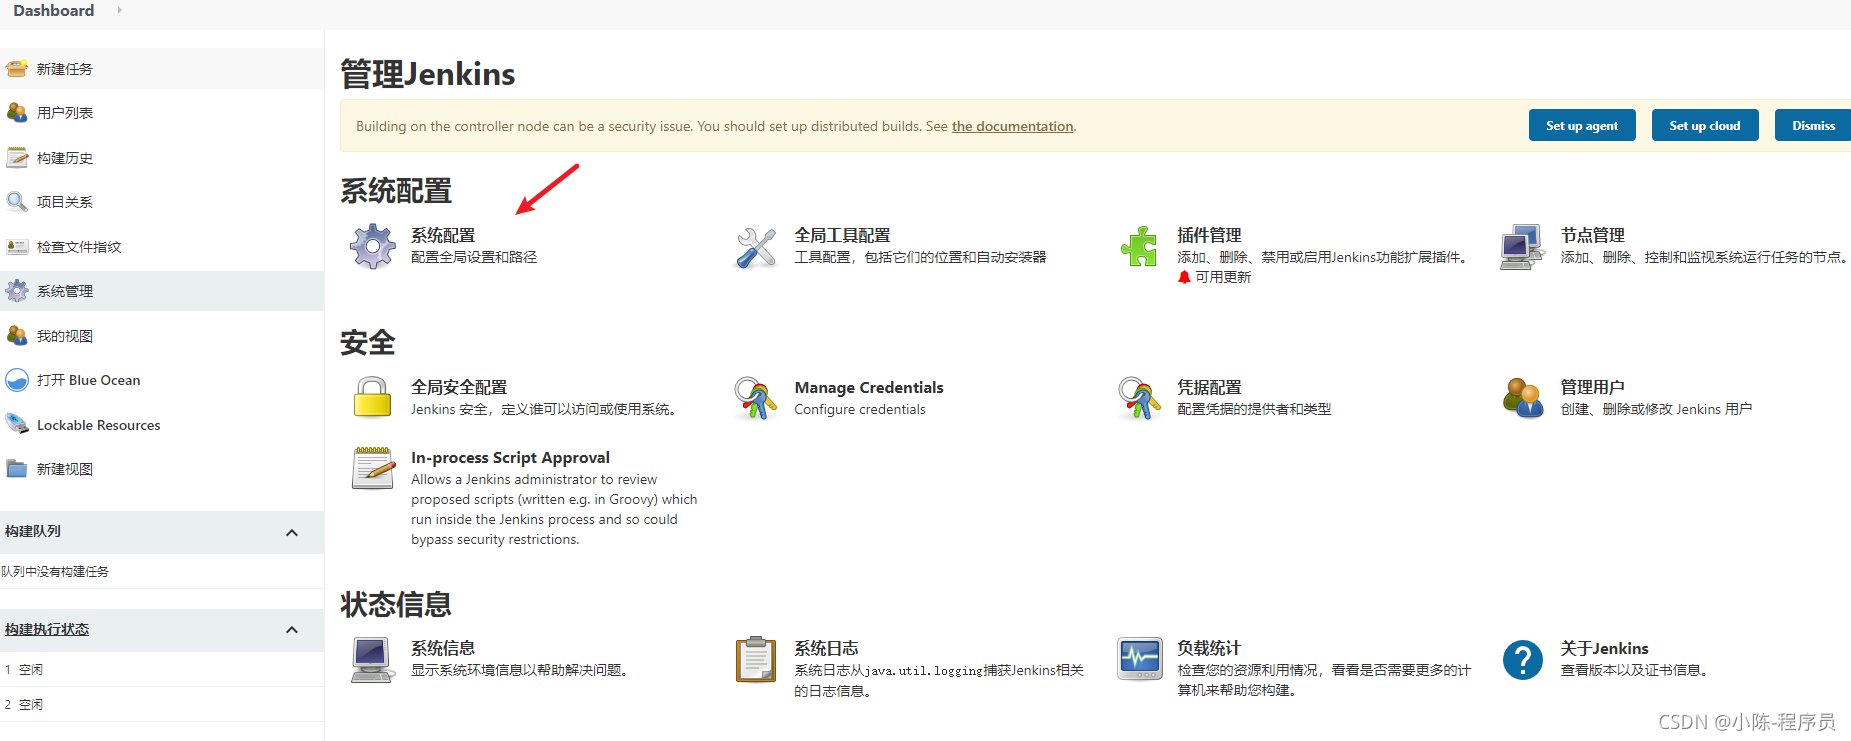1851x741 pixels.
Task: Open the 构建执行状态 header link
Action: point(47,629)
